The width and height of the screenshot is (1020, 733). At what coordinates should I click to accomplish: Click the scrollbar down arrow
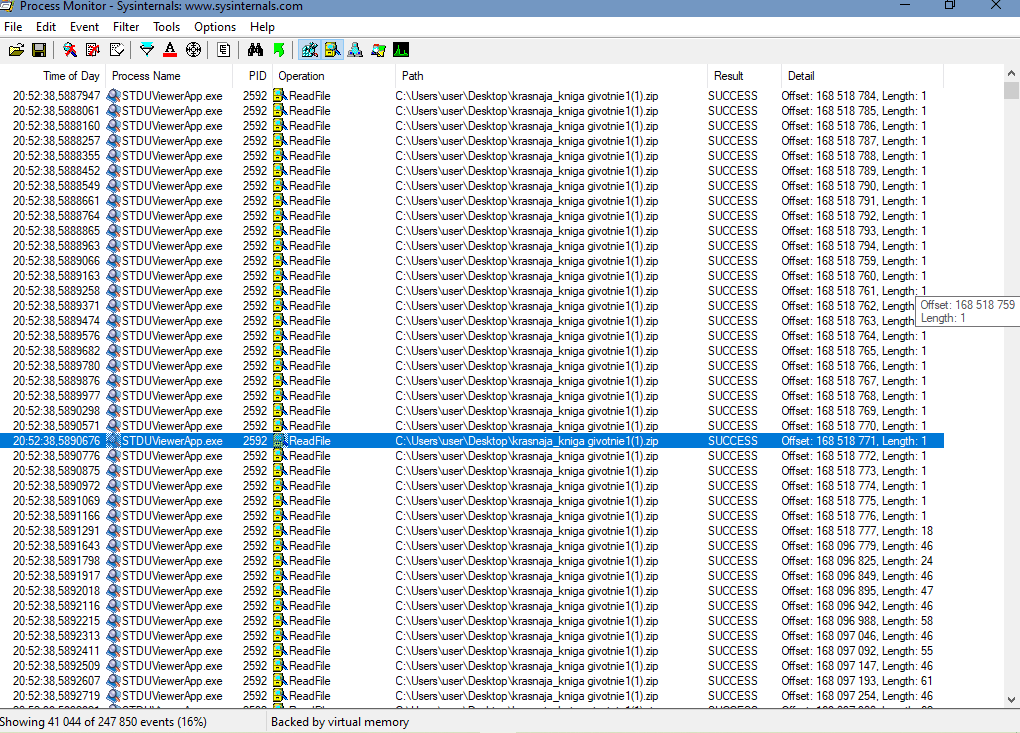(x=1011, y=699)
